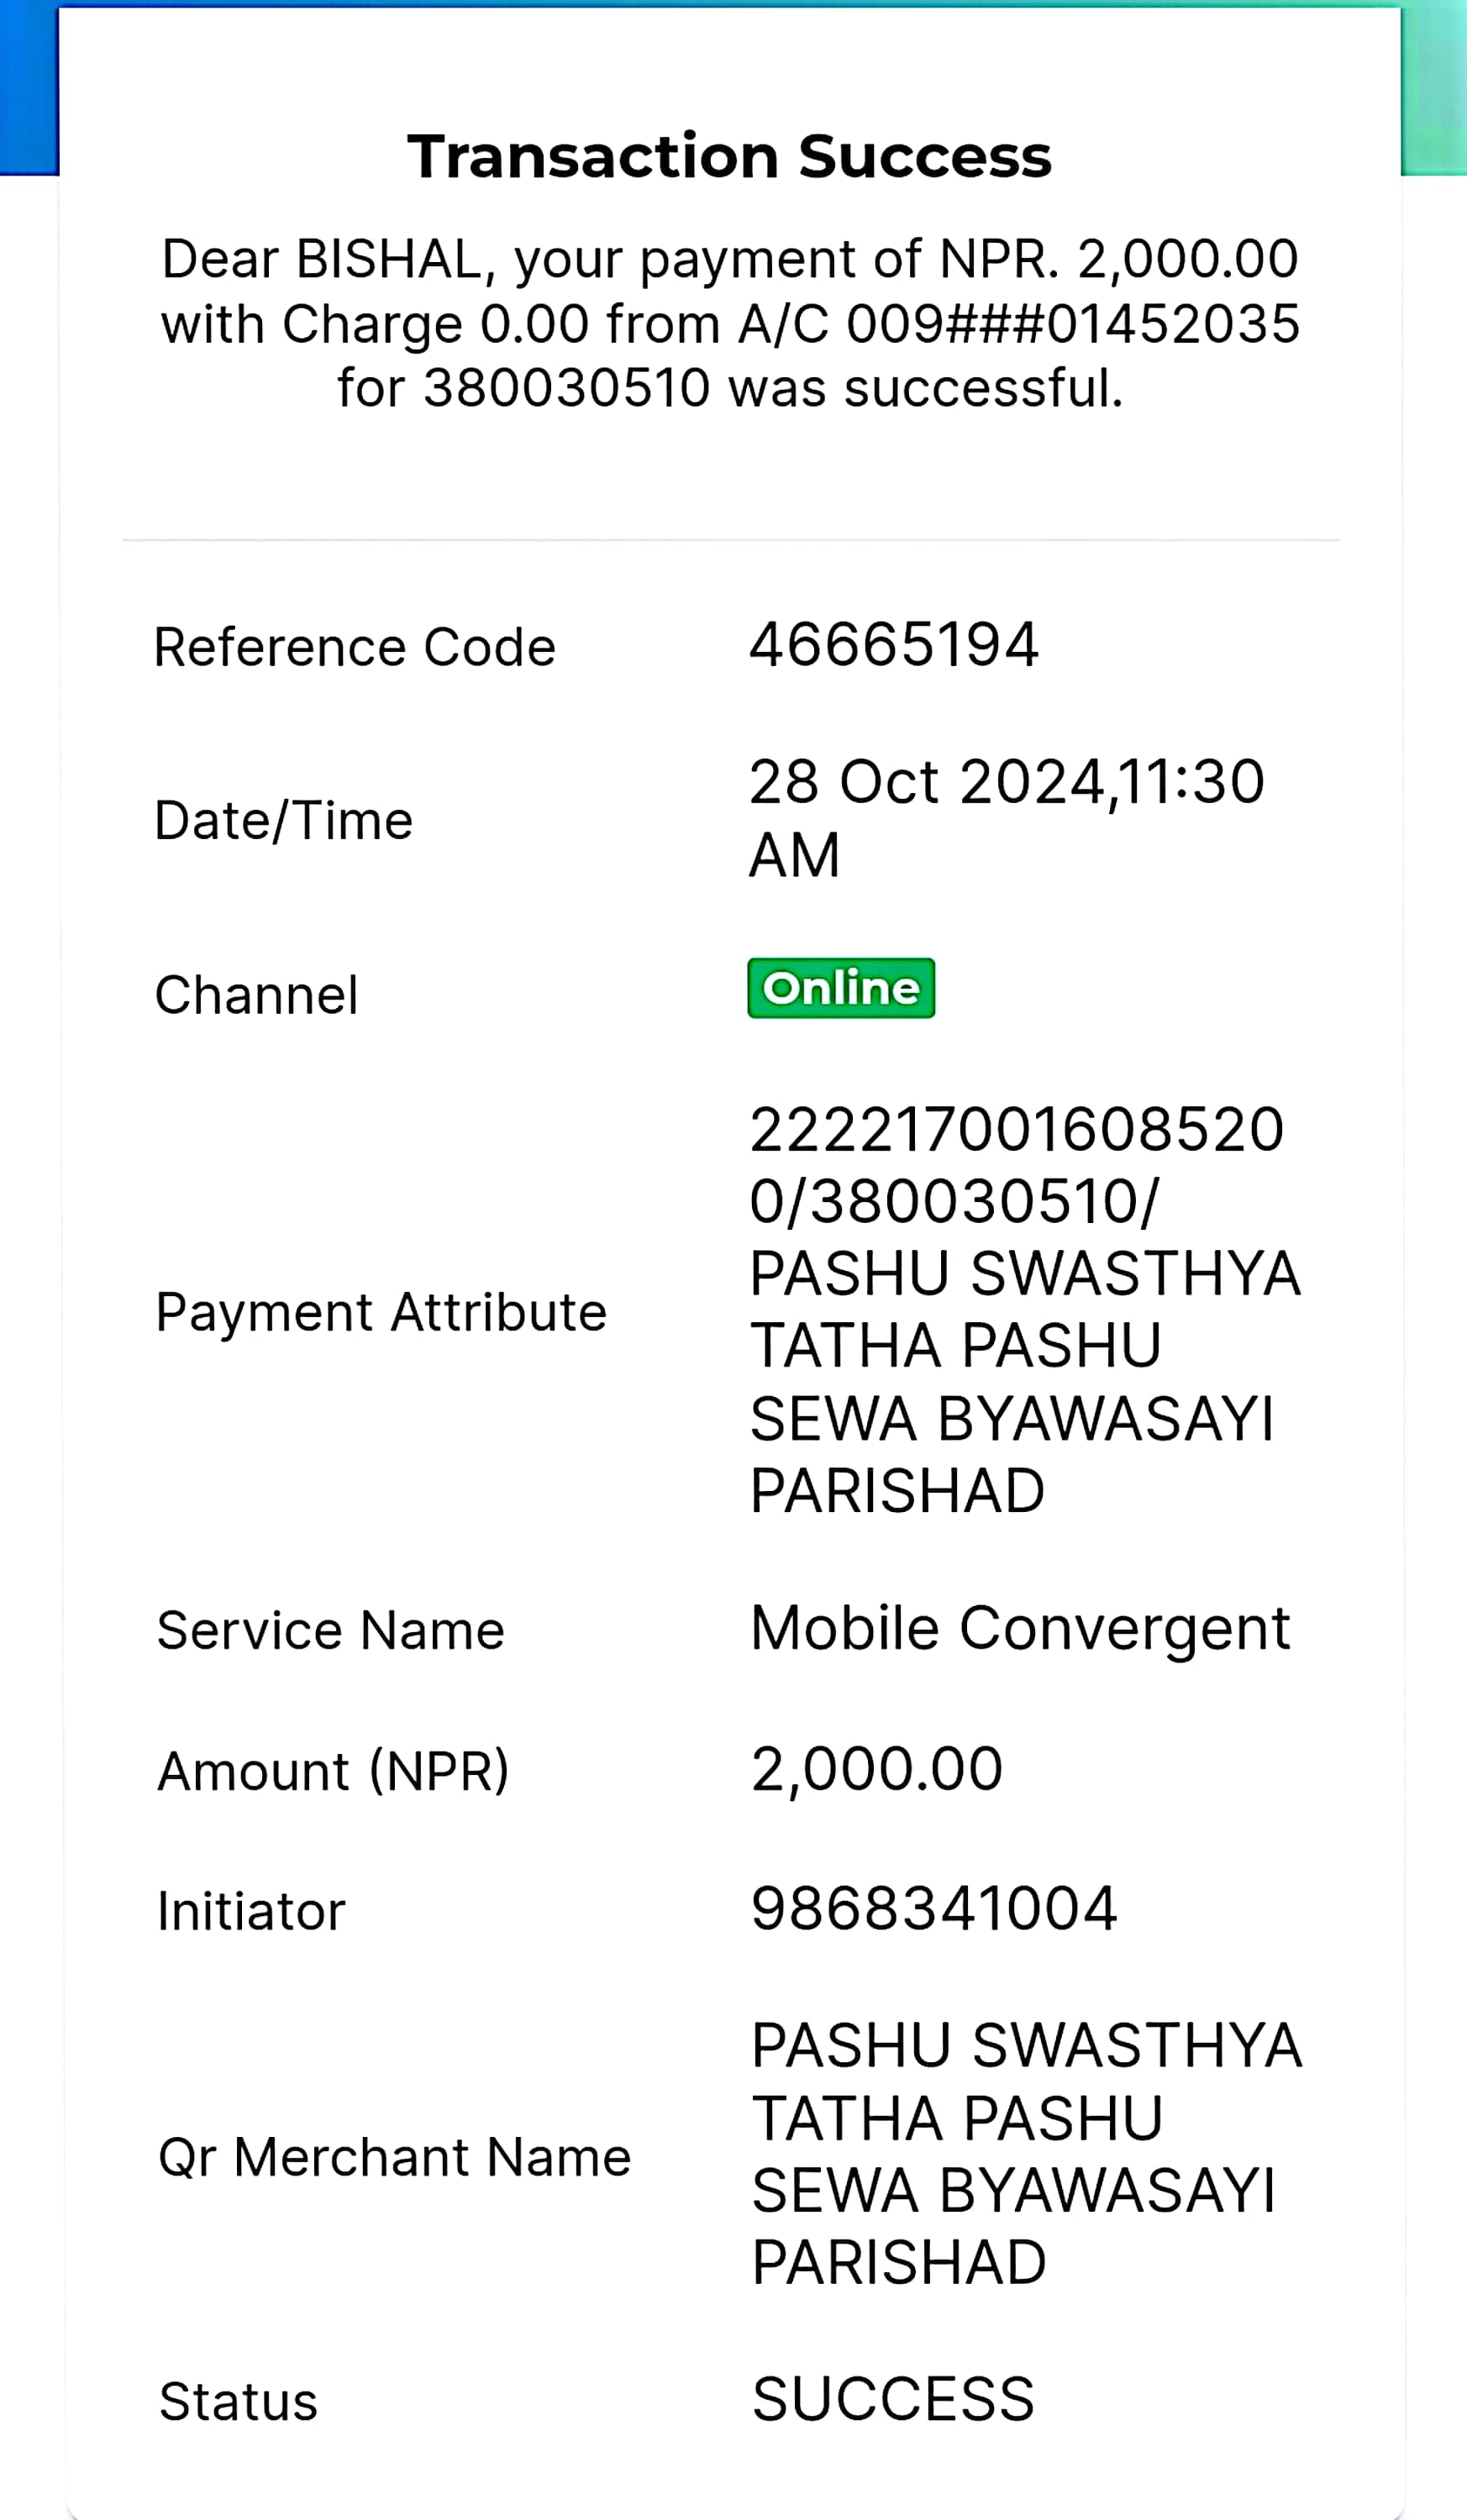
Task: Click the Qr Merchant Name value text
Action: click(x=1027, y=2154)
